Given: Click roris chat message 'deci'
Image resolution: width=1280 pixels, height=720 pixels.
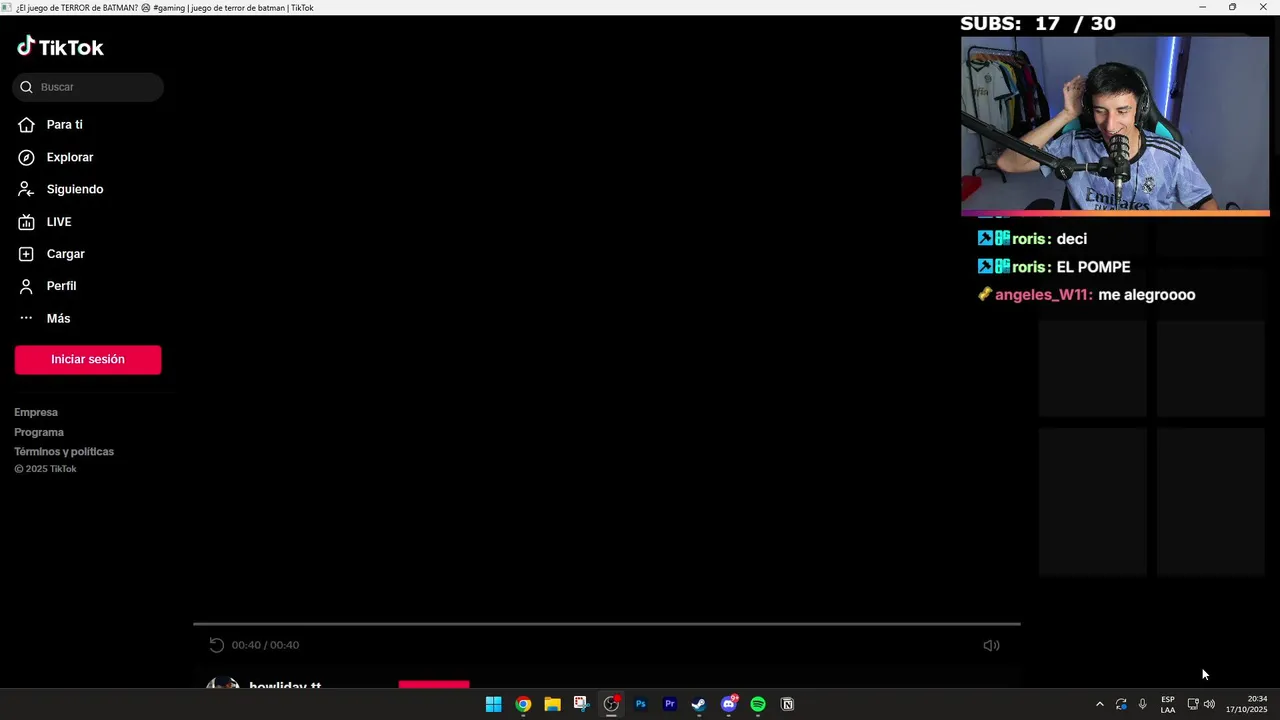Looking at the screenshot, I should tap(1071, 239).
